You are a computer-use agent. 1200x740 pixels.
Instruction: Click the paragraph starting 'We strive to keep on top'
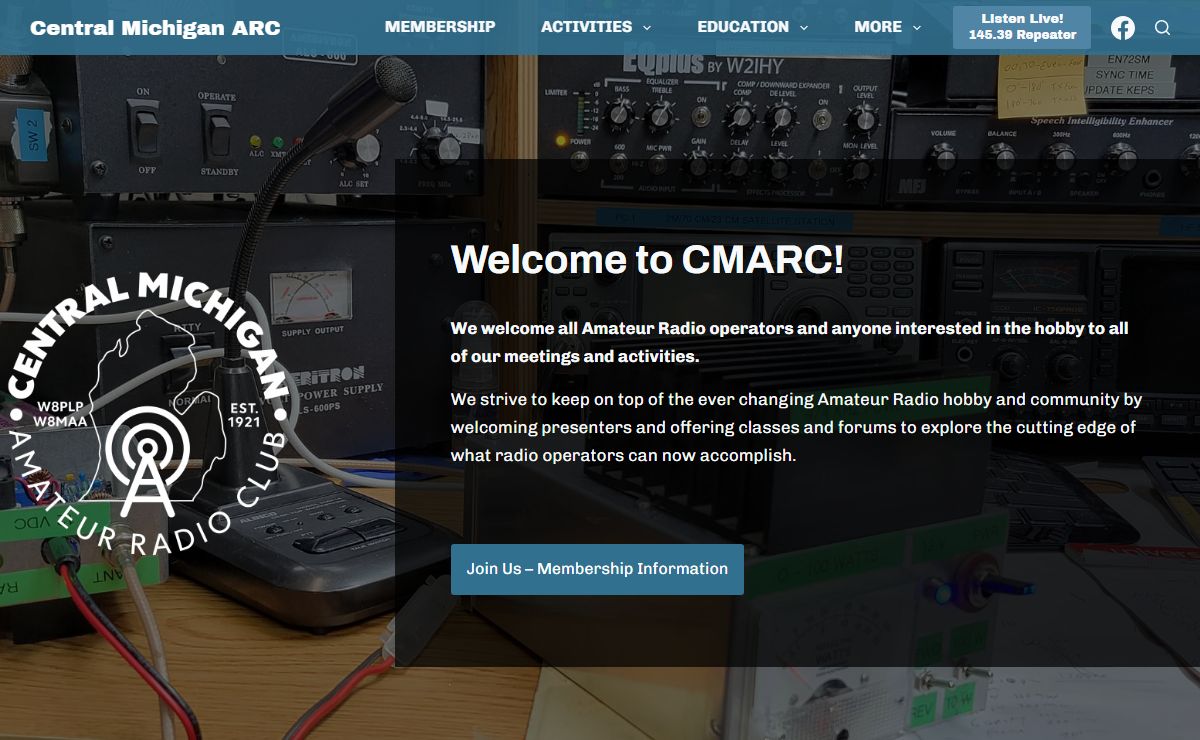click(796, 427)
